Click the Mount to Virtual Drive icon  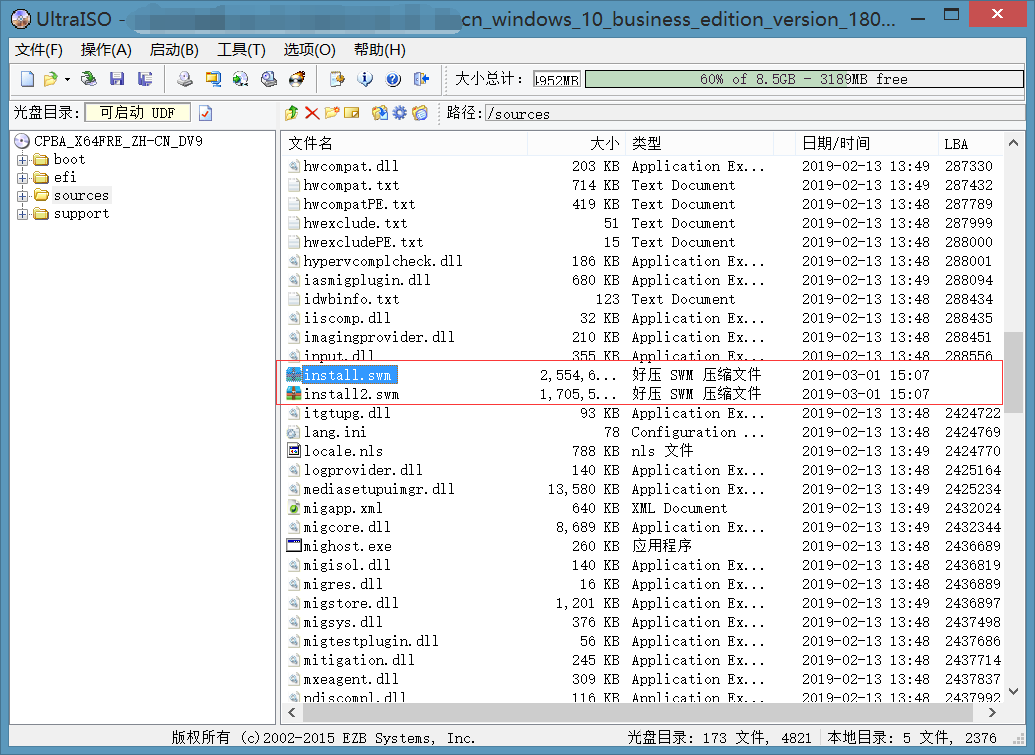pos(269,79)
